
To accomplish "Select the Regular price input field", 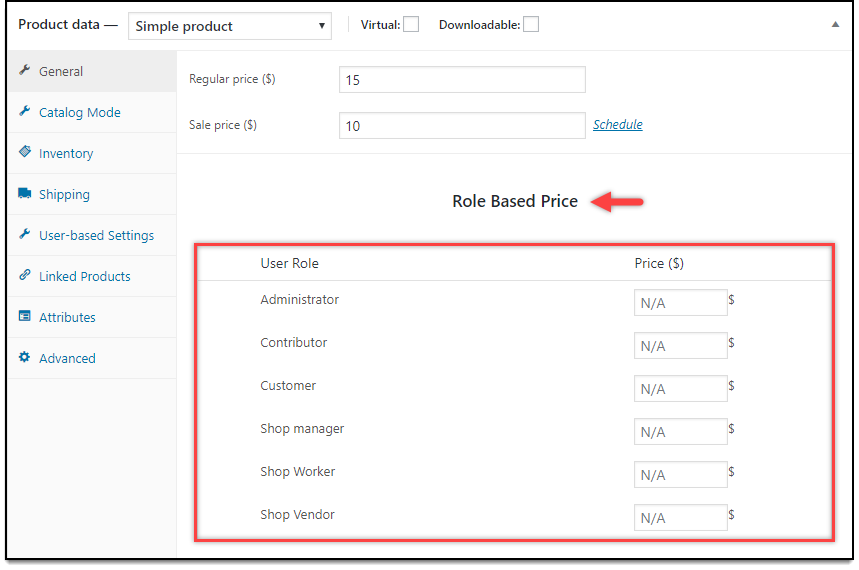I will pyautogui.click(x=462, y=80).
